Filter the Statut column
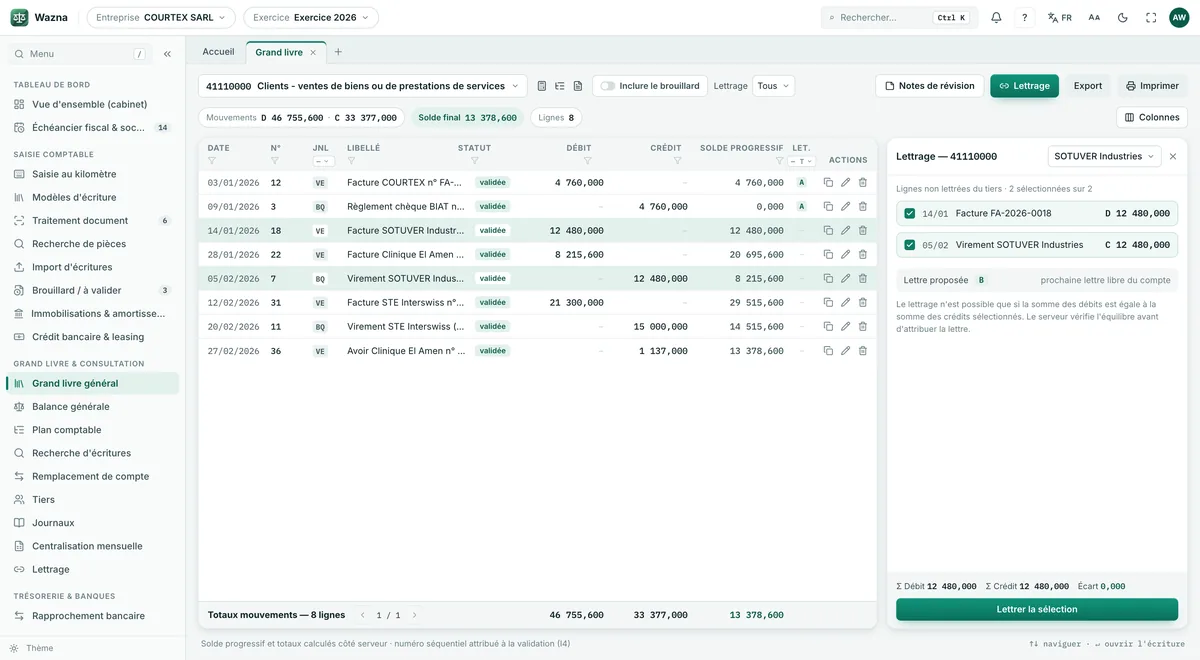Viewport: 1200px width, 660px height. pos(475,160)
